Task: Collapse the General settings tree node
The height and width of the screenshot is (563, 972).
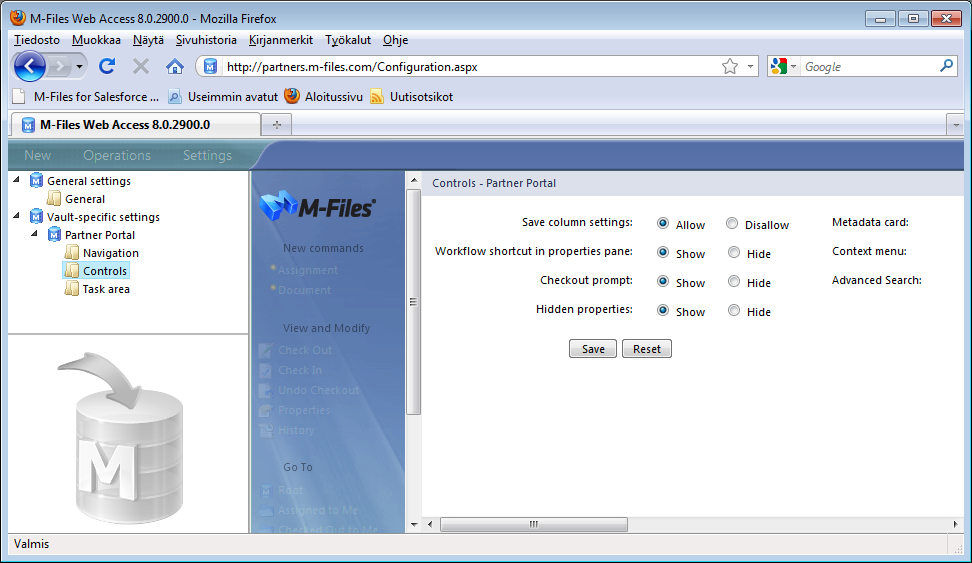Action: pos(17,180)
